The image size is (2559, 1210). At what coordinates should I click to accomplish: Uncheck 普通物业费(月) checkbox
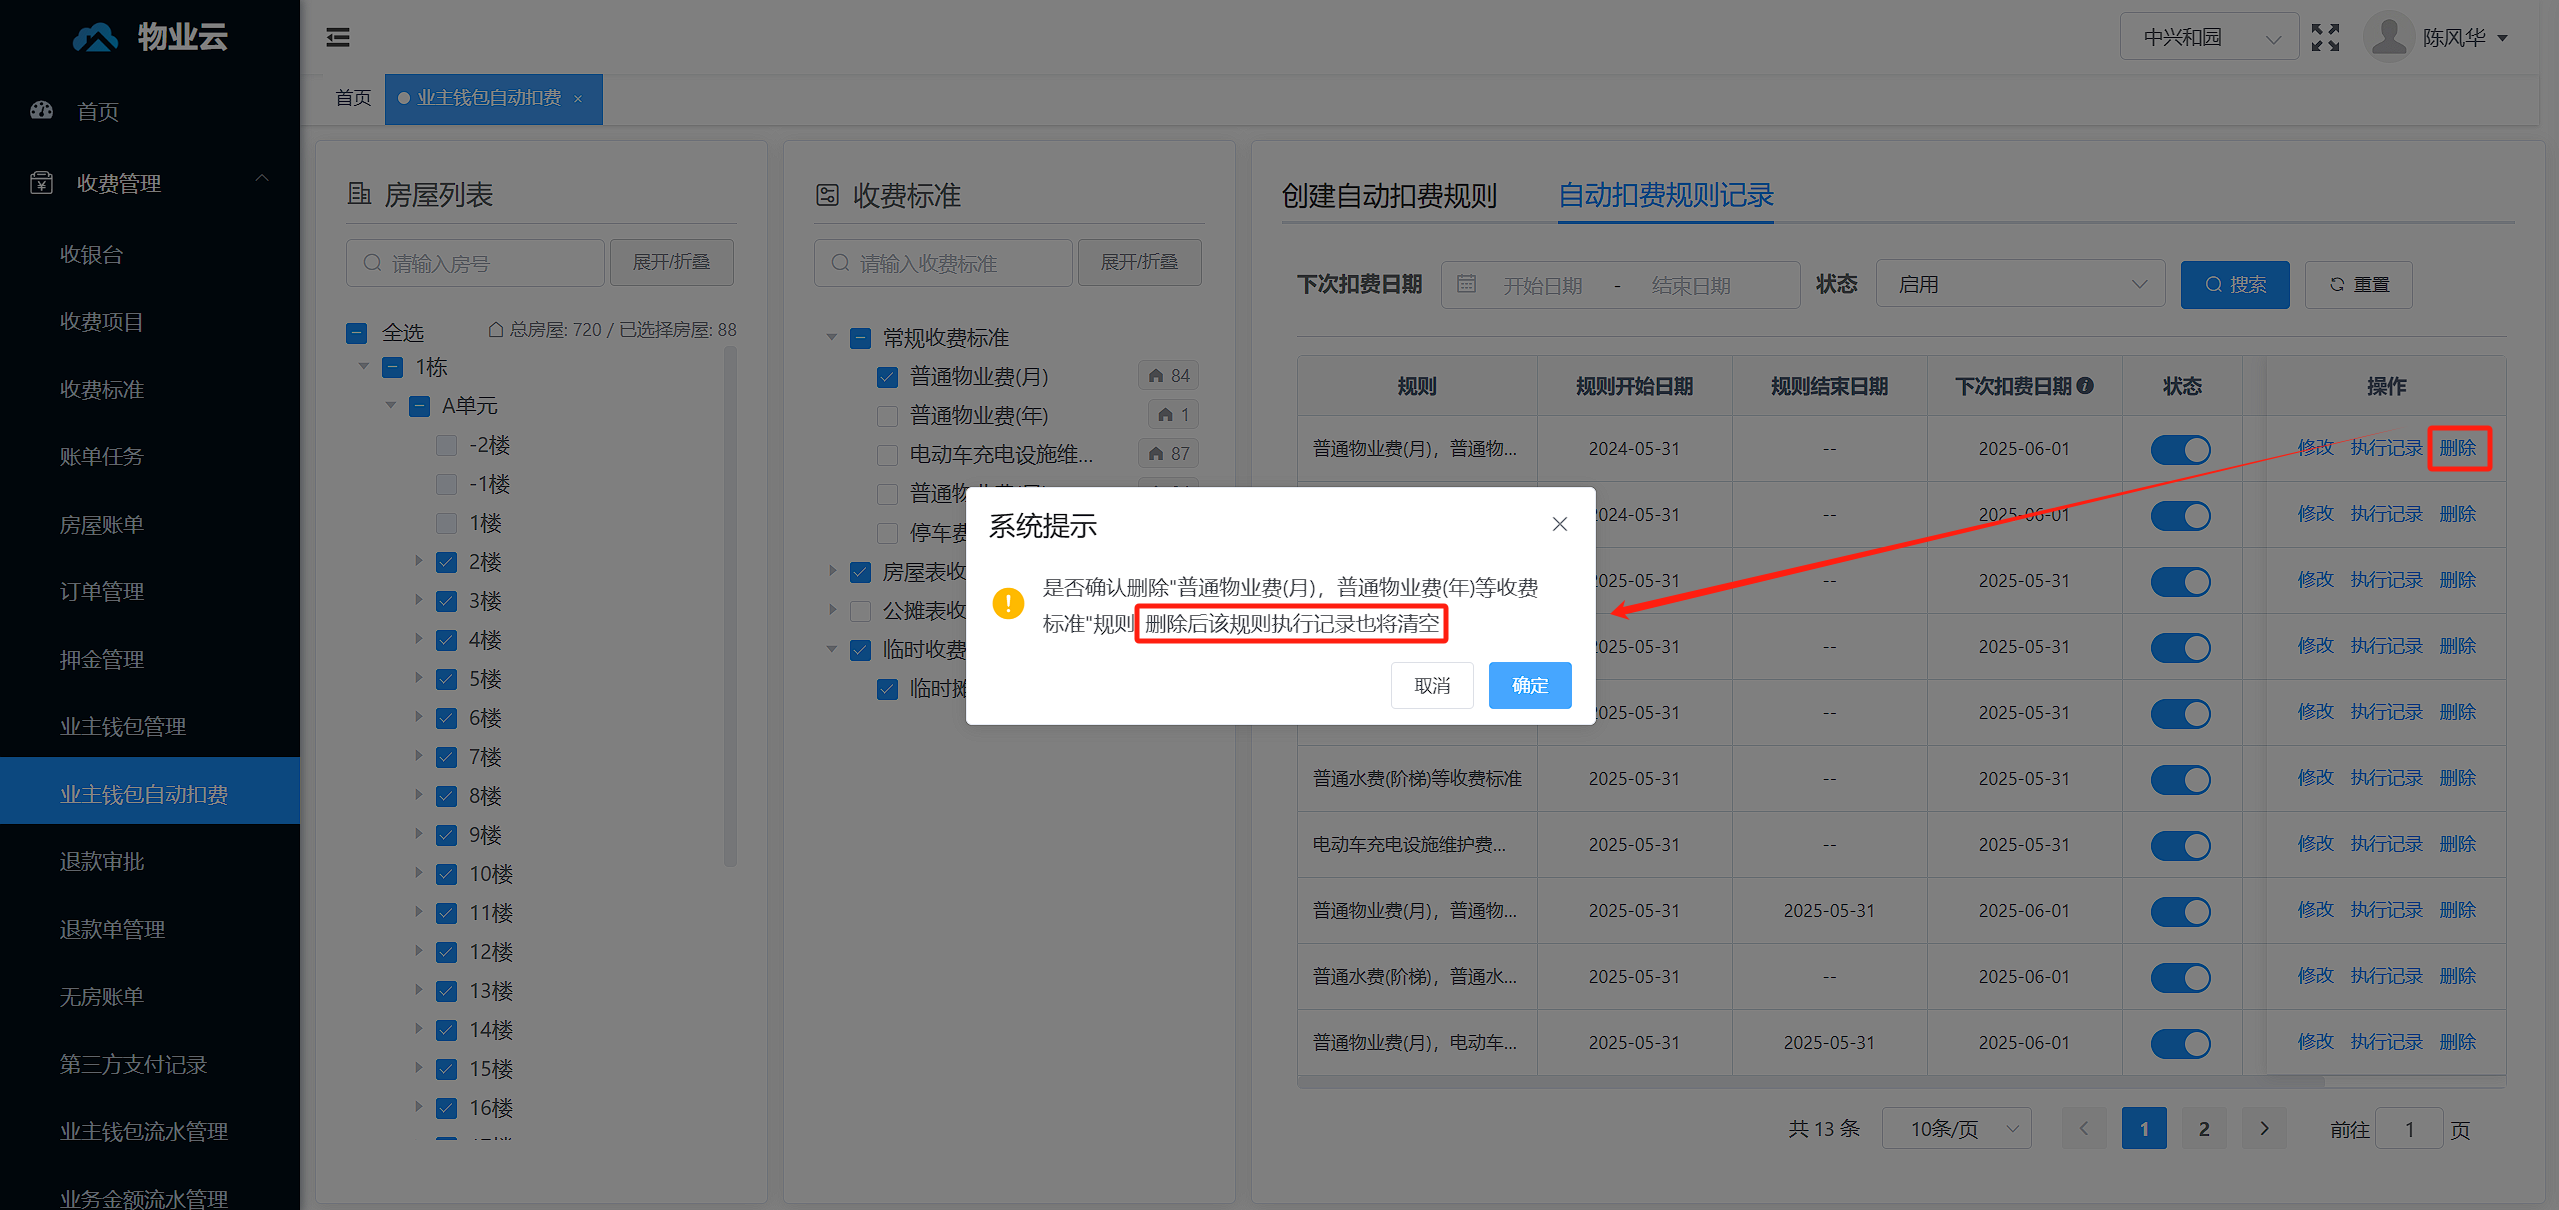point(887,377)
